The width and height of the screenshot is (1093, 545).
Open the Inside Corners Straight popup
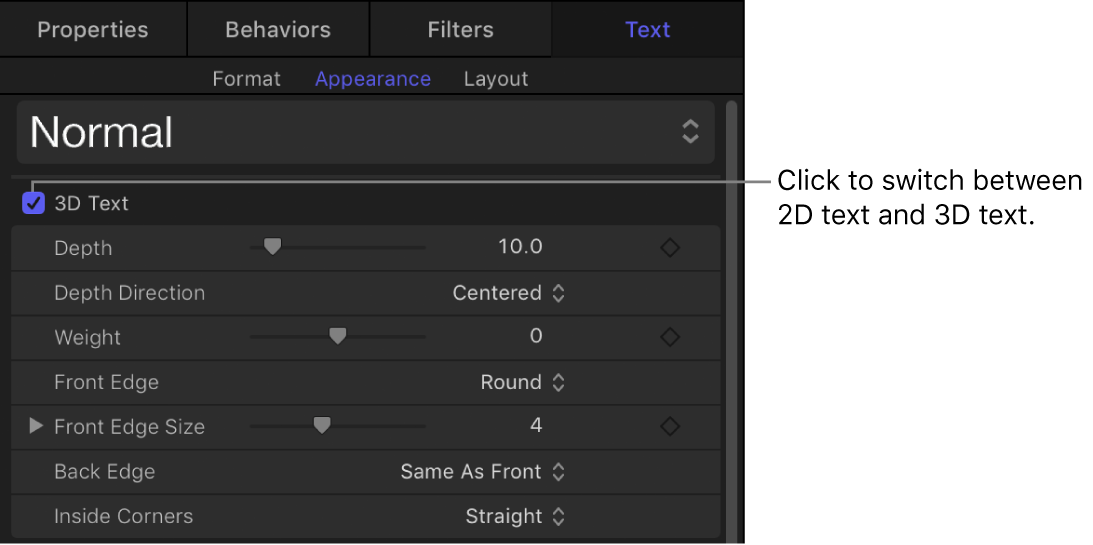click(x=515, y=517)
